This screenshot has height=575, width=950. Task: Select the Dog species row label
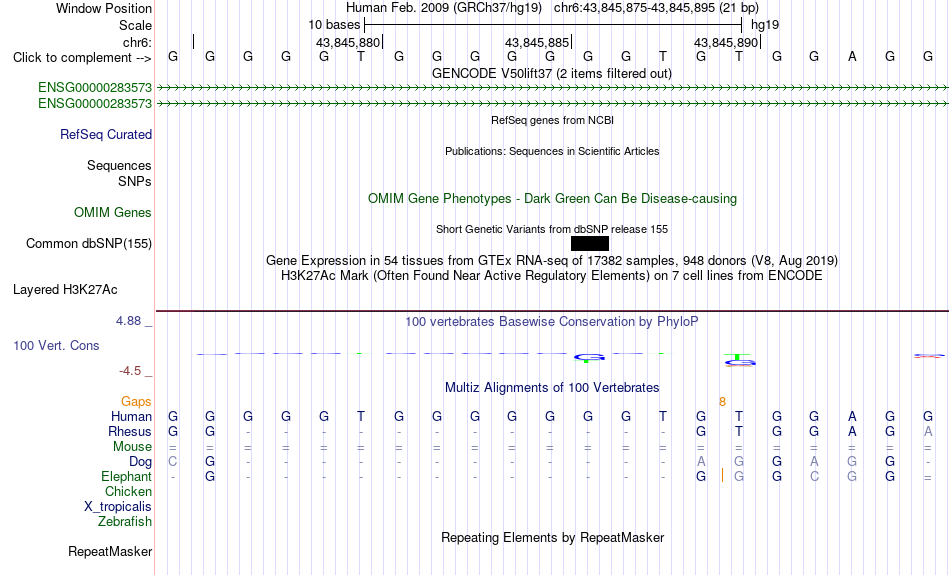point(140,462)
